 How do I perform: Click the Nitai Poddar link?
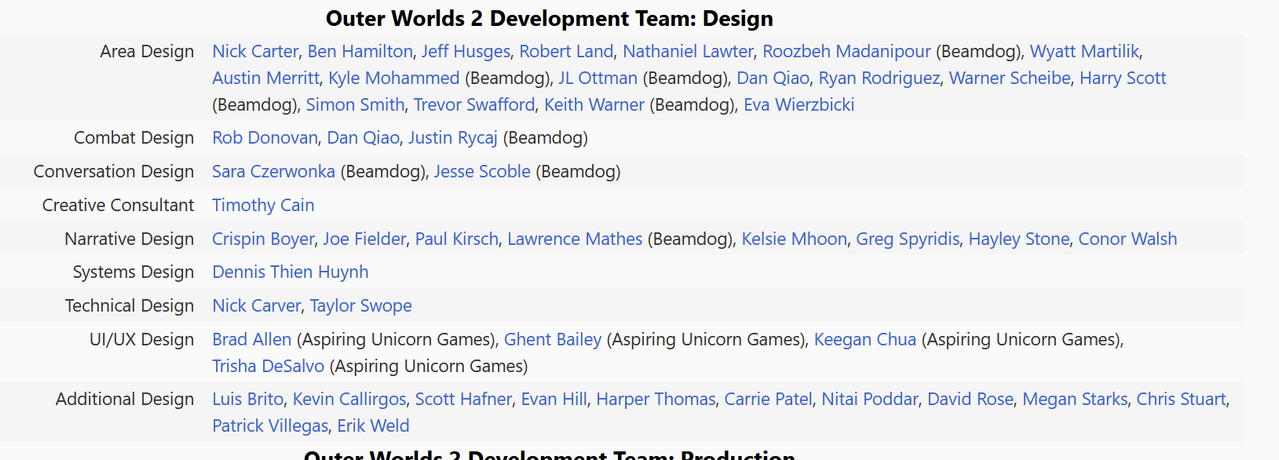[x=870, y=399]
